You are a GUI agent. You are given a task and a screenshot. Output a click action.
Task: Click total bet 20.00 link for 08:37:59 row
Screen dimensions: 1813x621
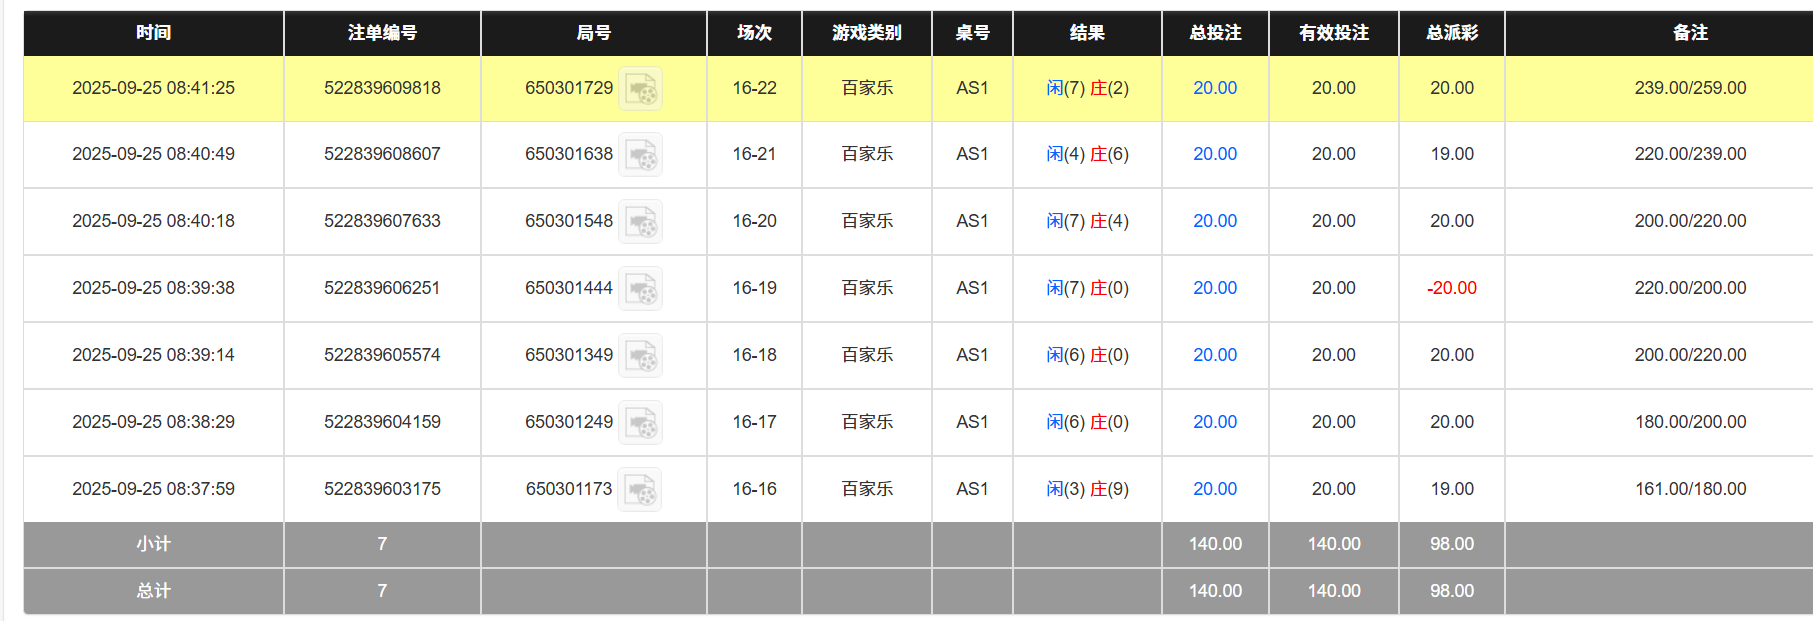click(x=1214, y=489)
